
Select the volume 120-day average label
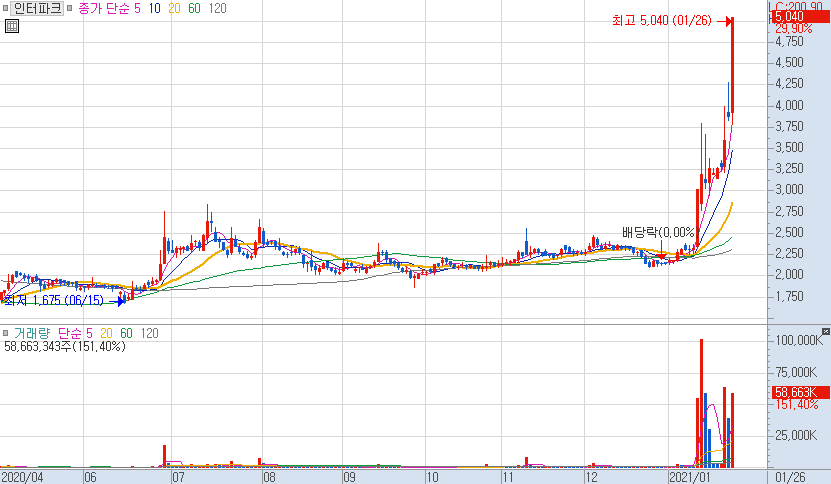(149, 333)
